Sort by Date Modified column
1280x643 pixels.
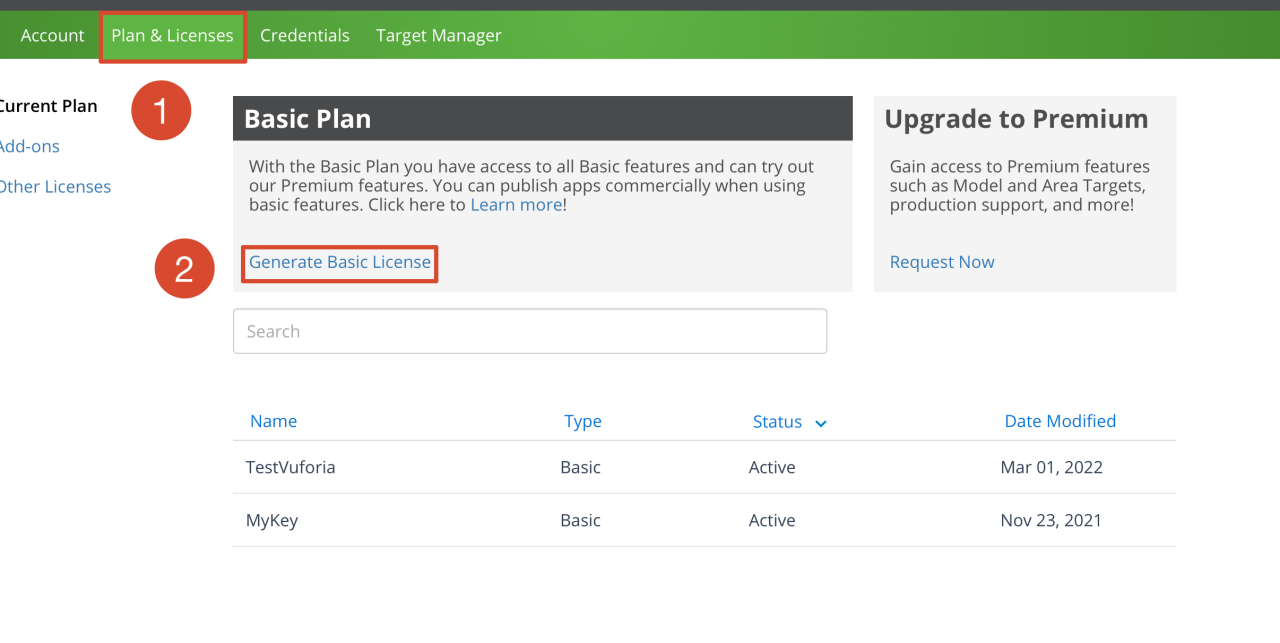[x=1060, y=421]
